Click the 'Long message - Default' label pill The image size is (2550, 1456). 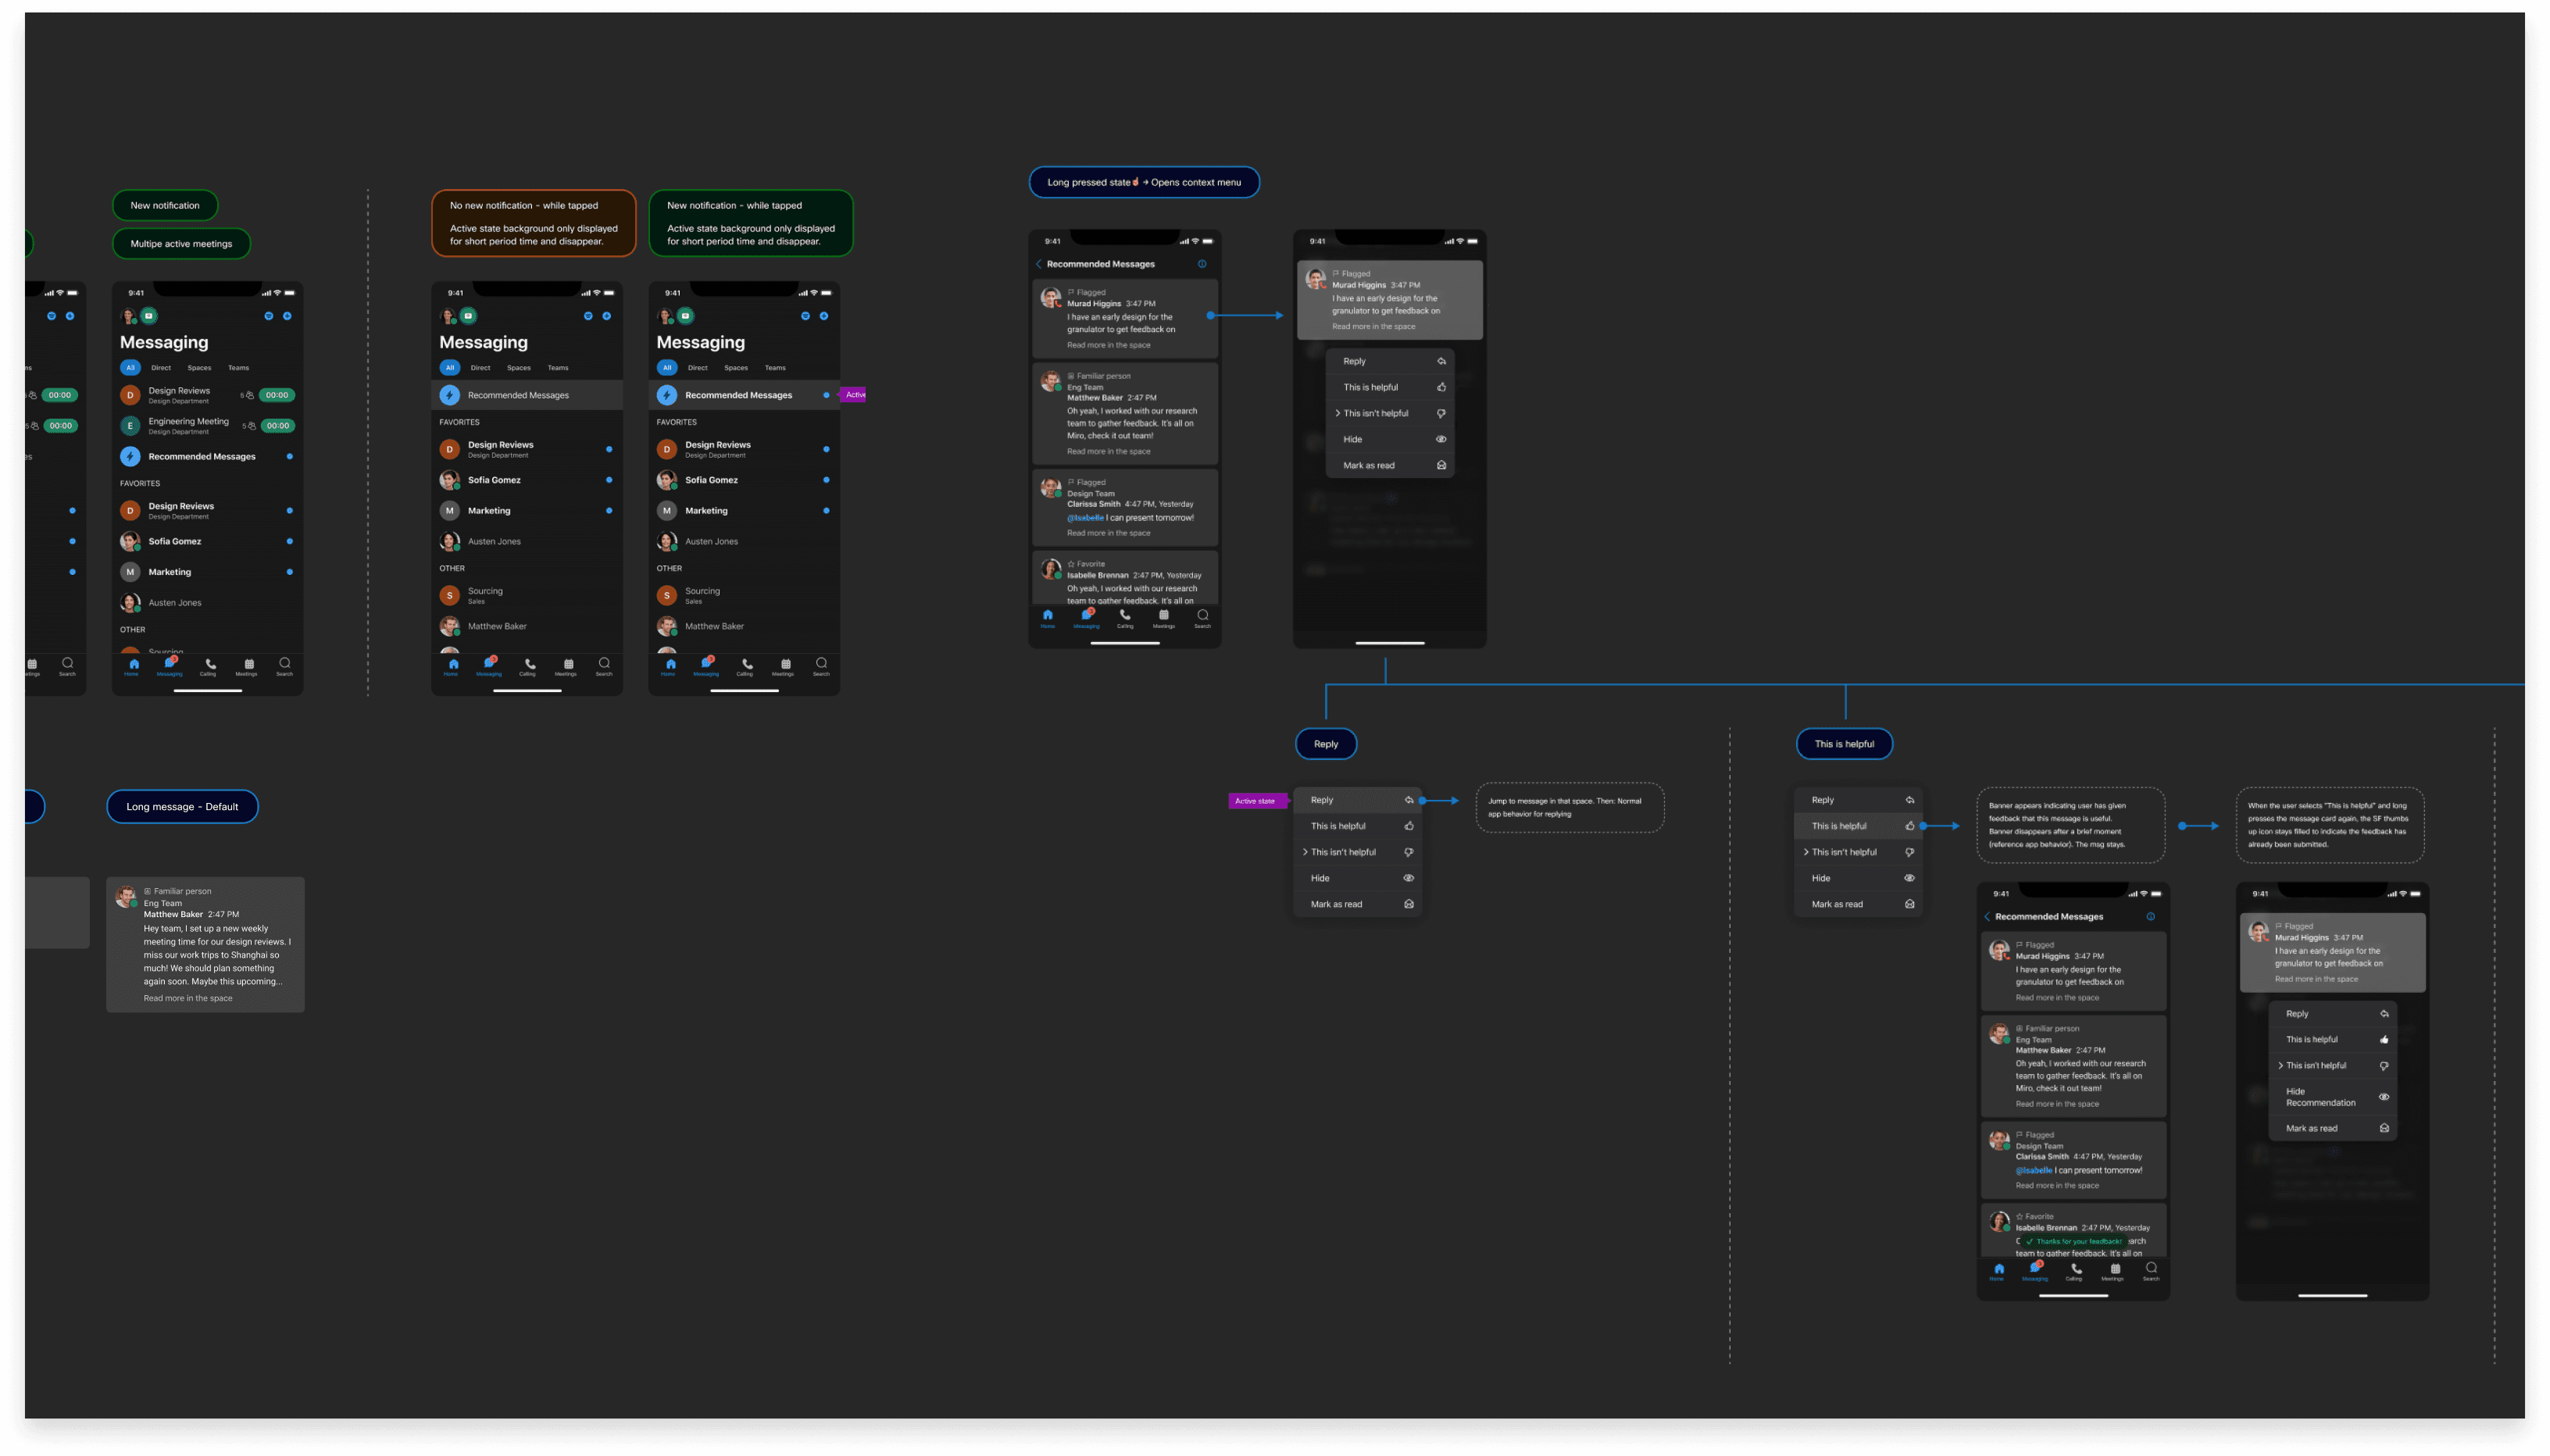tap(182, 807)
